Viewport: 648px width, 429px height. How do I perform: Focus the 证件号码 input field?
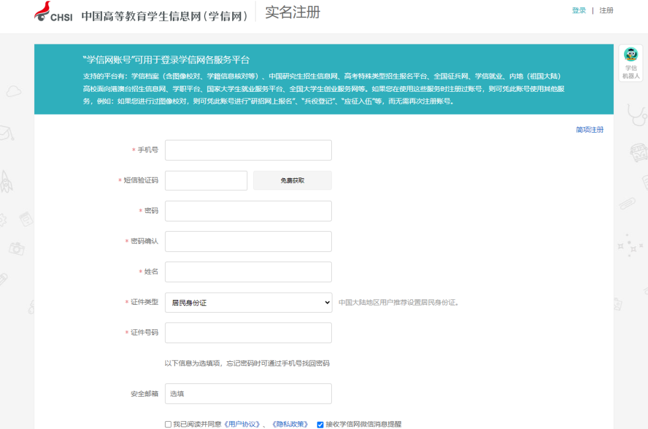pyautogui.click(x=248, y=333)
